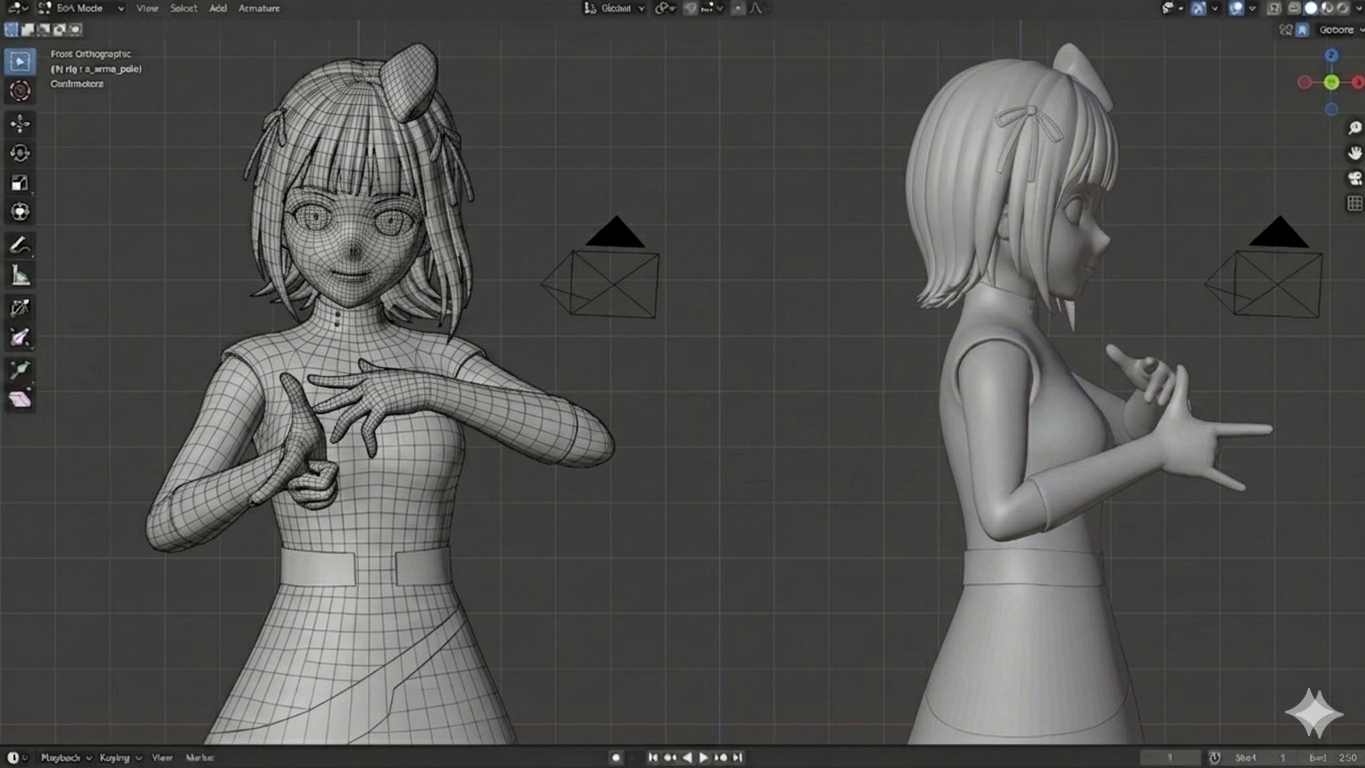Activate the Annotate pencil tool
The image size is (1365, 768).
pyautogui.click(x=19, y=245)
